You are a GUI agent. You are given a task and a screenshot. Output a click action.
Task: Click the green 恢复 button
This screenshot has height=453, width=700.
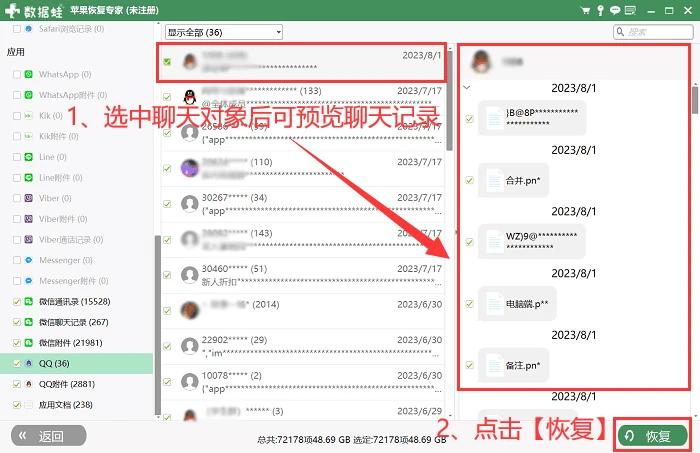tap(653, 436)
